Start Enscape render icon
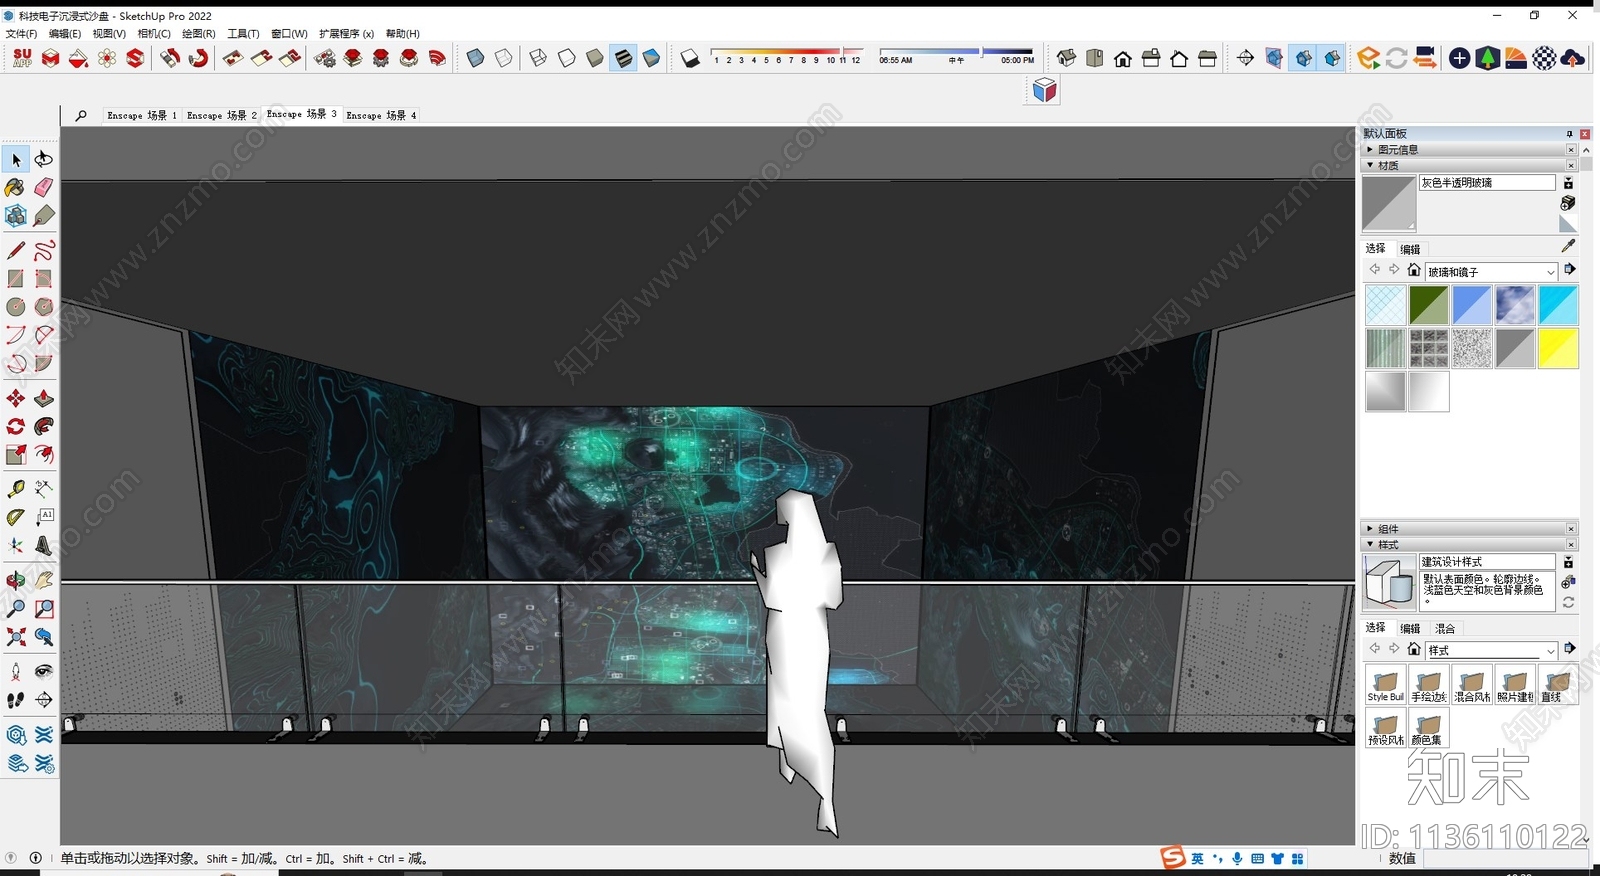 tap(1369, 59)
